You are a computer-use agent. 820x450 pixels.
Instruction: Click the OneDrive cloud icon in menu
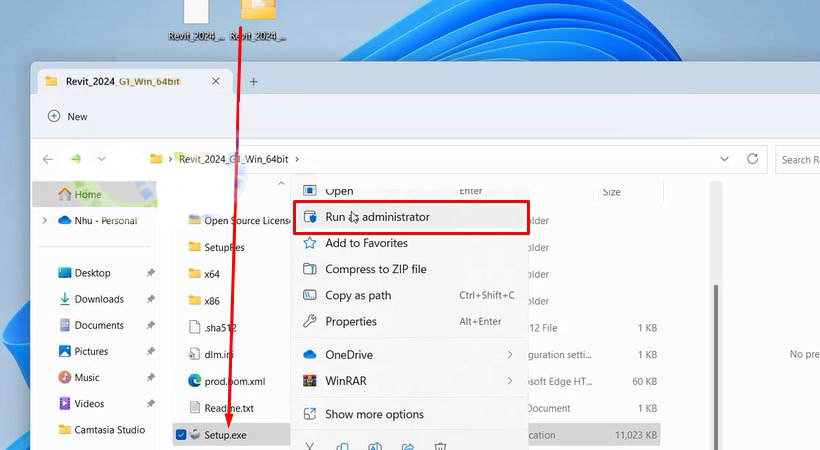pyautogui.click(x=310, y=355)
